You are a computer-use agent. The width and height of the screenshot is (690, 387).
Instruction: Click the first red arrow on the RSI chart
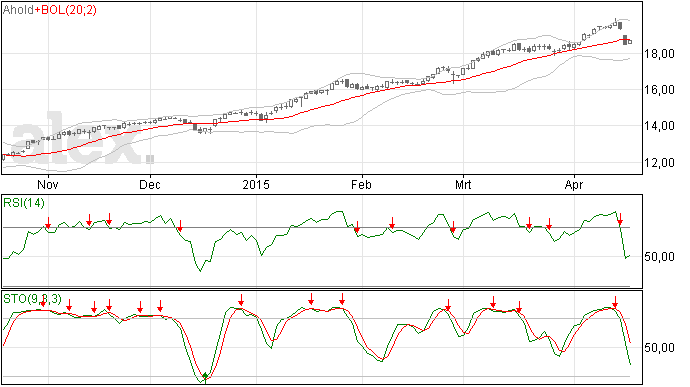point(48,222)
